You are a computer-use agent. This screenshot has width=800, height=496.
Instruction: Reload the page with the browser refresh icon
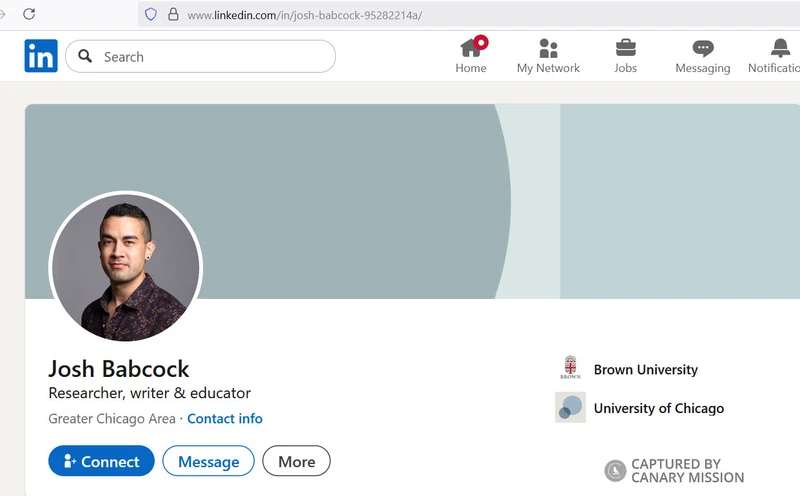[x=29, y=14]
